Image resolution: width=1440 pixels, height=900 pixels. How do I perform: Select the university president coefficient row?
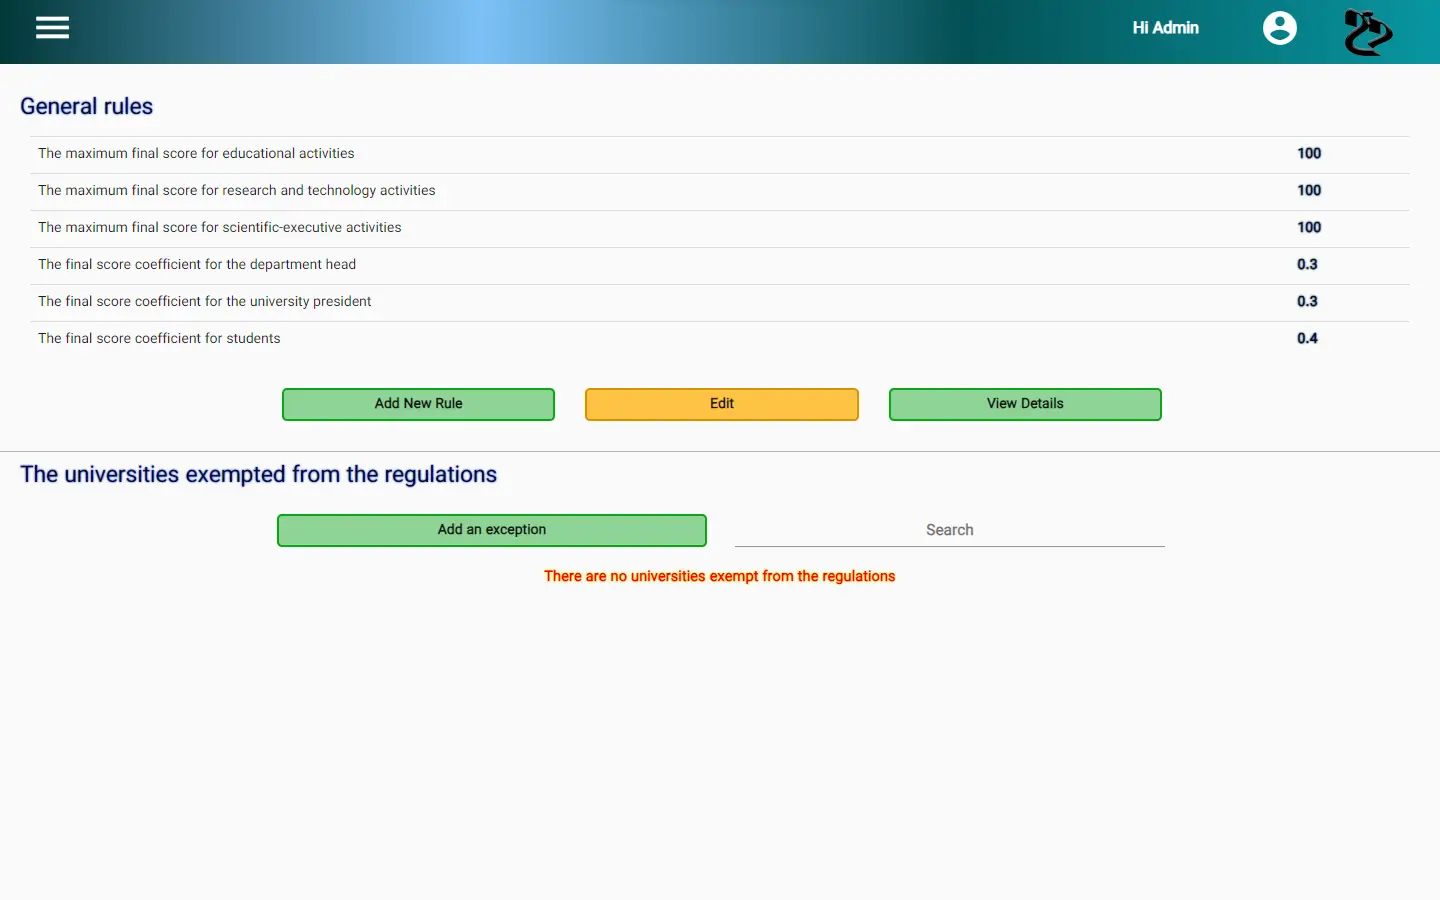pyautogui.click(x=720, y=303)
